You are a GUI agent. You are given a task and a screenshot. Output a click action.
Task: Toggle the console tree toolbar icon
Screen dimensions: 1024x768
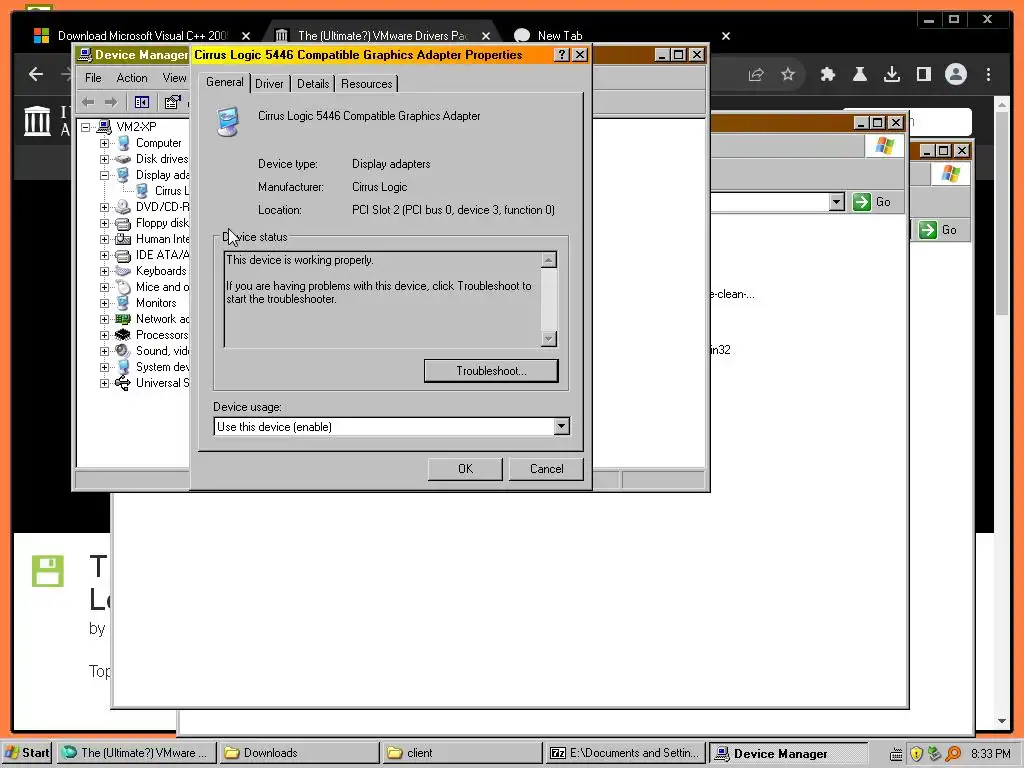pos(141,102)
